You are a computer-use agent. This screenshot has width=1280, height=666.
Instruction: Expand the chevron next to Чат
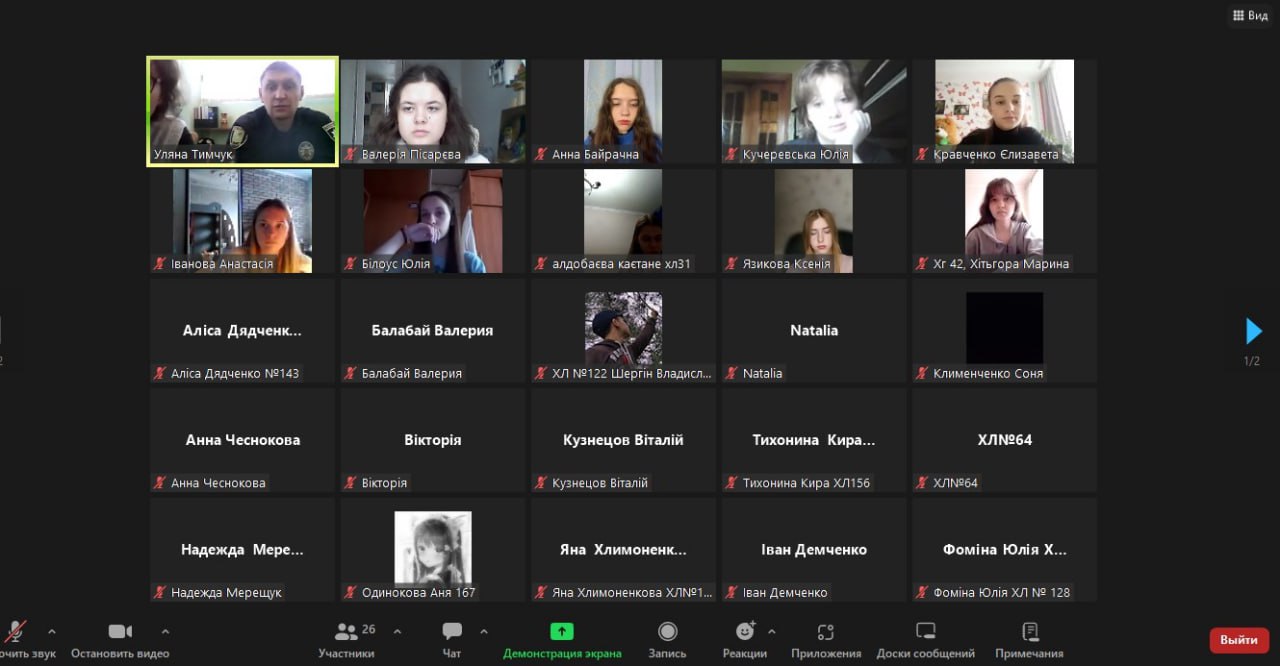coord(484,631)
